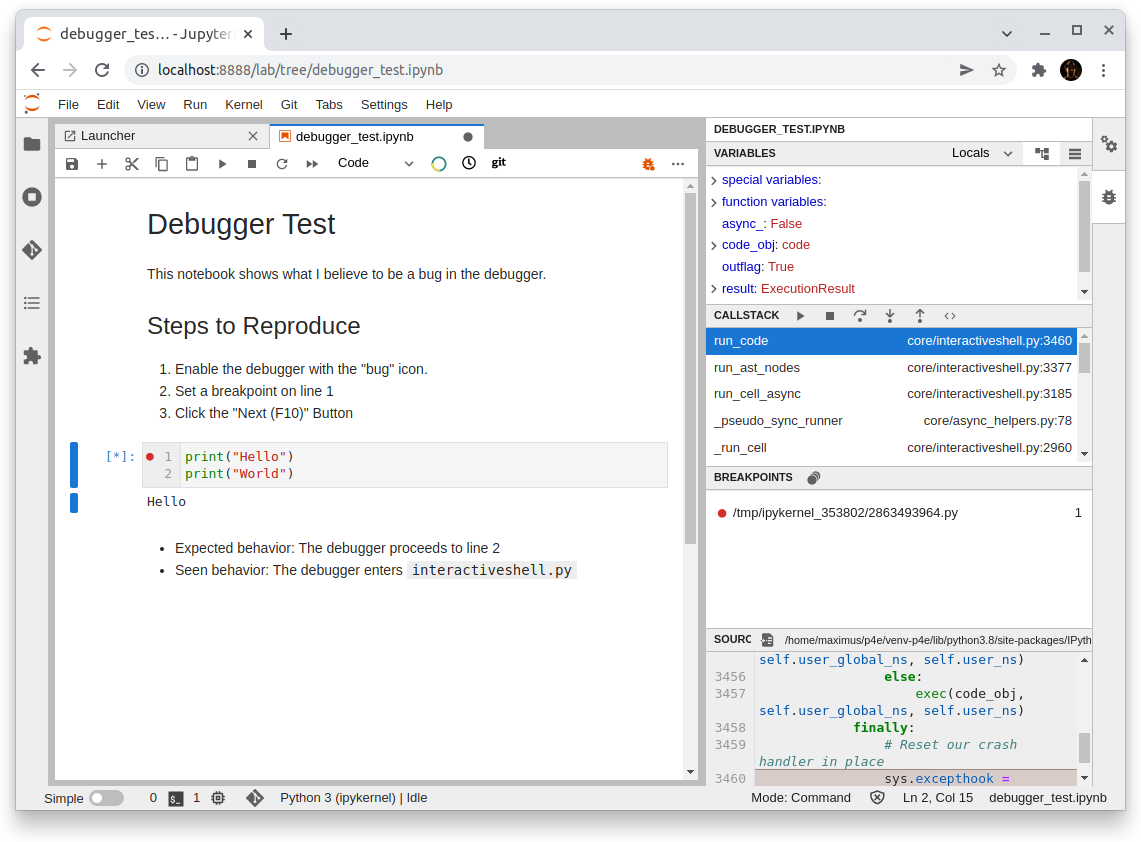Continue execution in callstack toolbar
This screenshot has width=1141, height=842.
(x=800, y=316)
